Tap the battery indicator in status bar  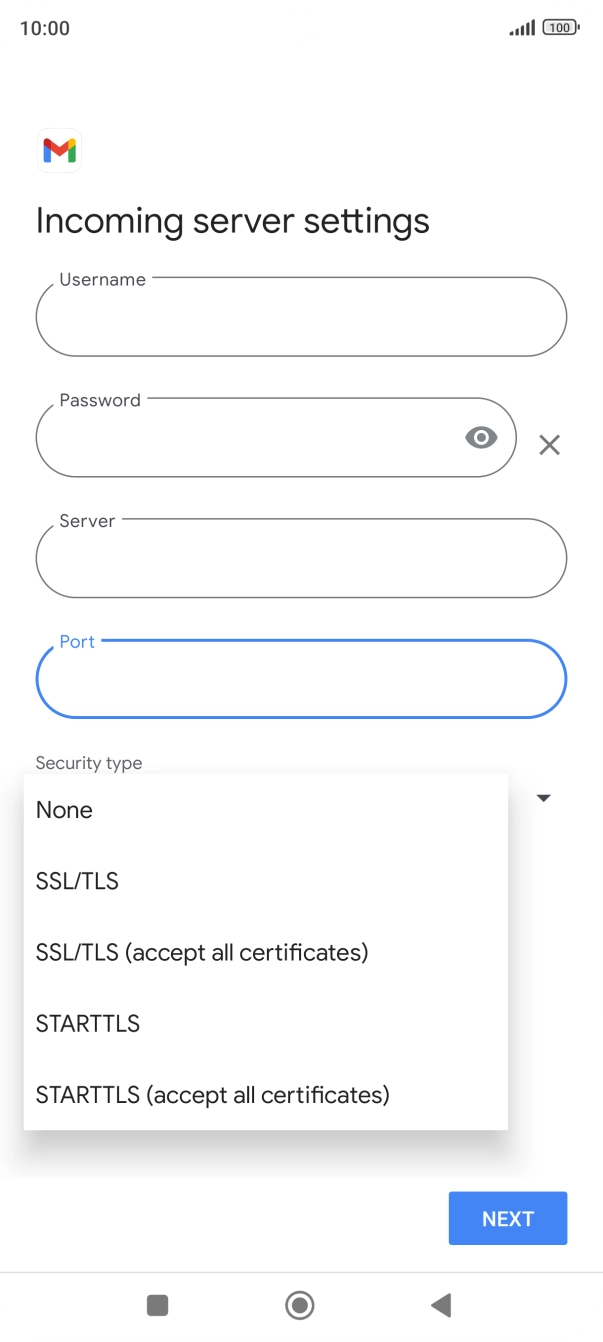pos(560,28)
